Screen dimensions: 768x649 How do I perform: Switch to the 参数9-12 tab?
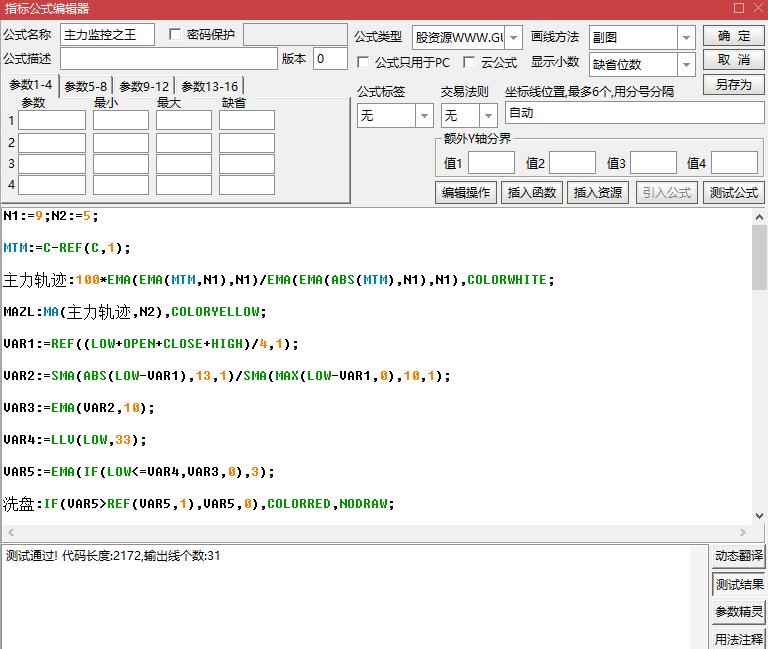(x=144, y=87)
